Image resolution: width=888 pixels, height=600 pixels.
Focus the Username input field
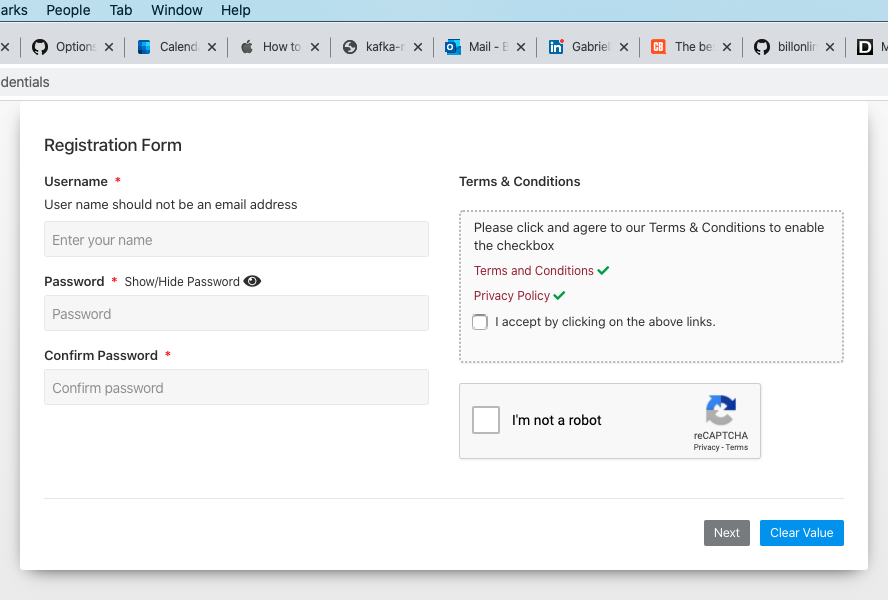tap(236, 240)
